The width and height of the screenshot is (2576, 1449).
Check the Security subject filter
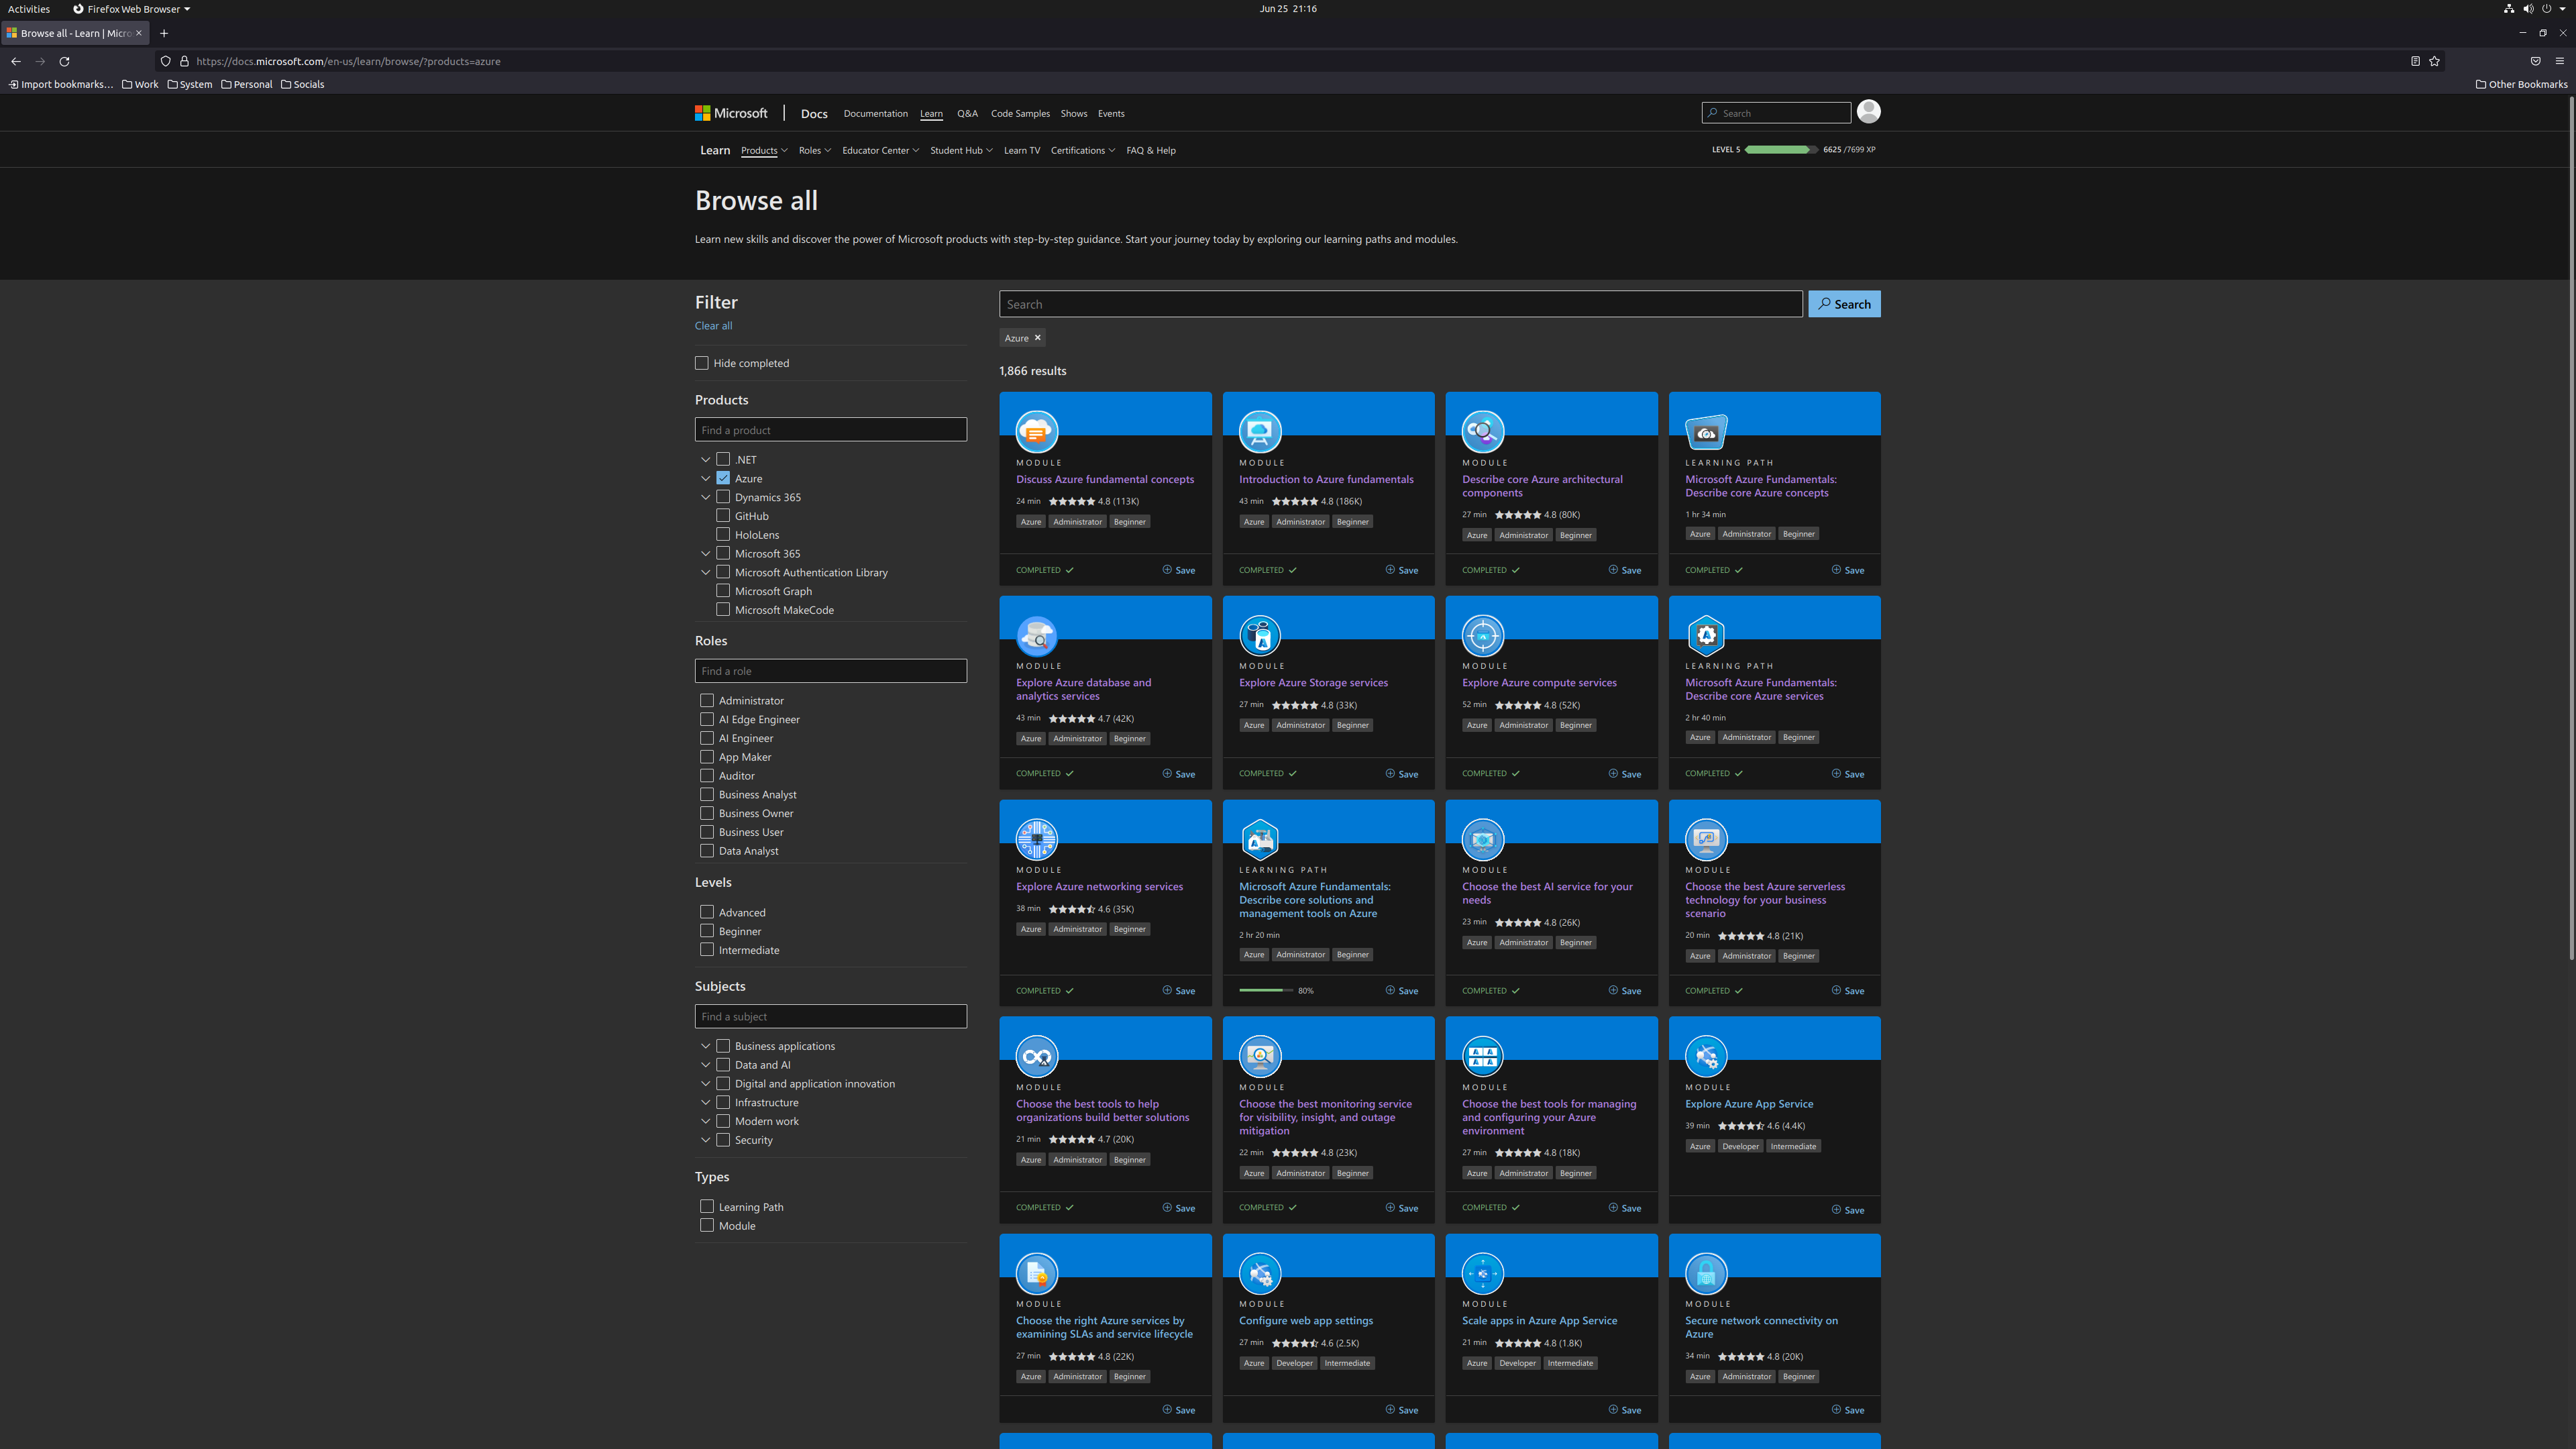click(723, 1140)
